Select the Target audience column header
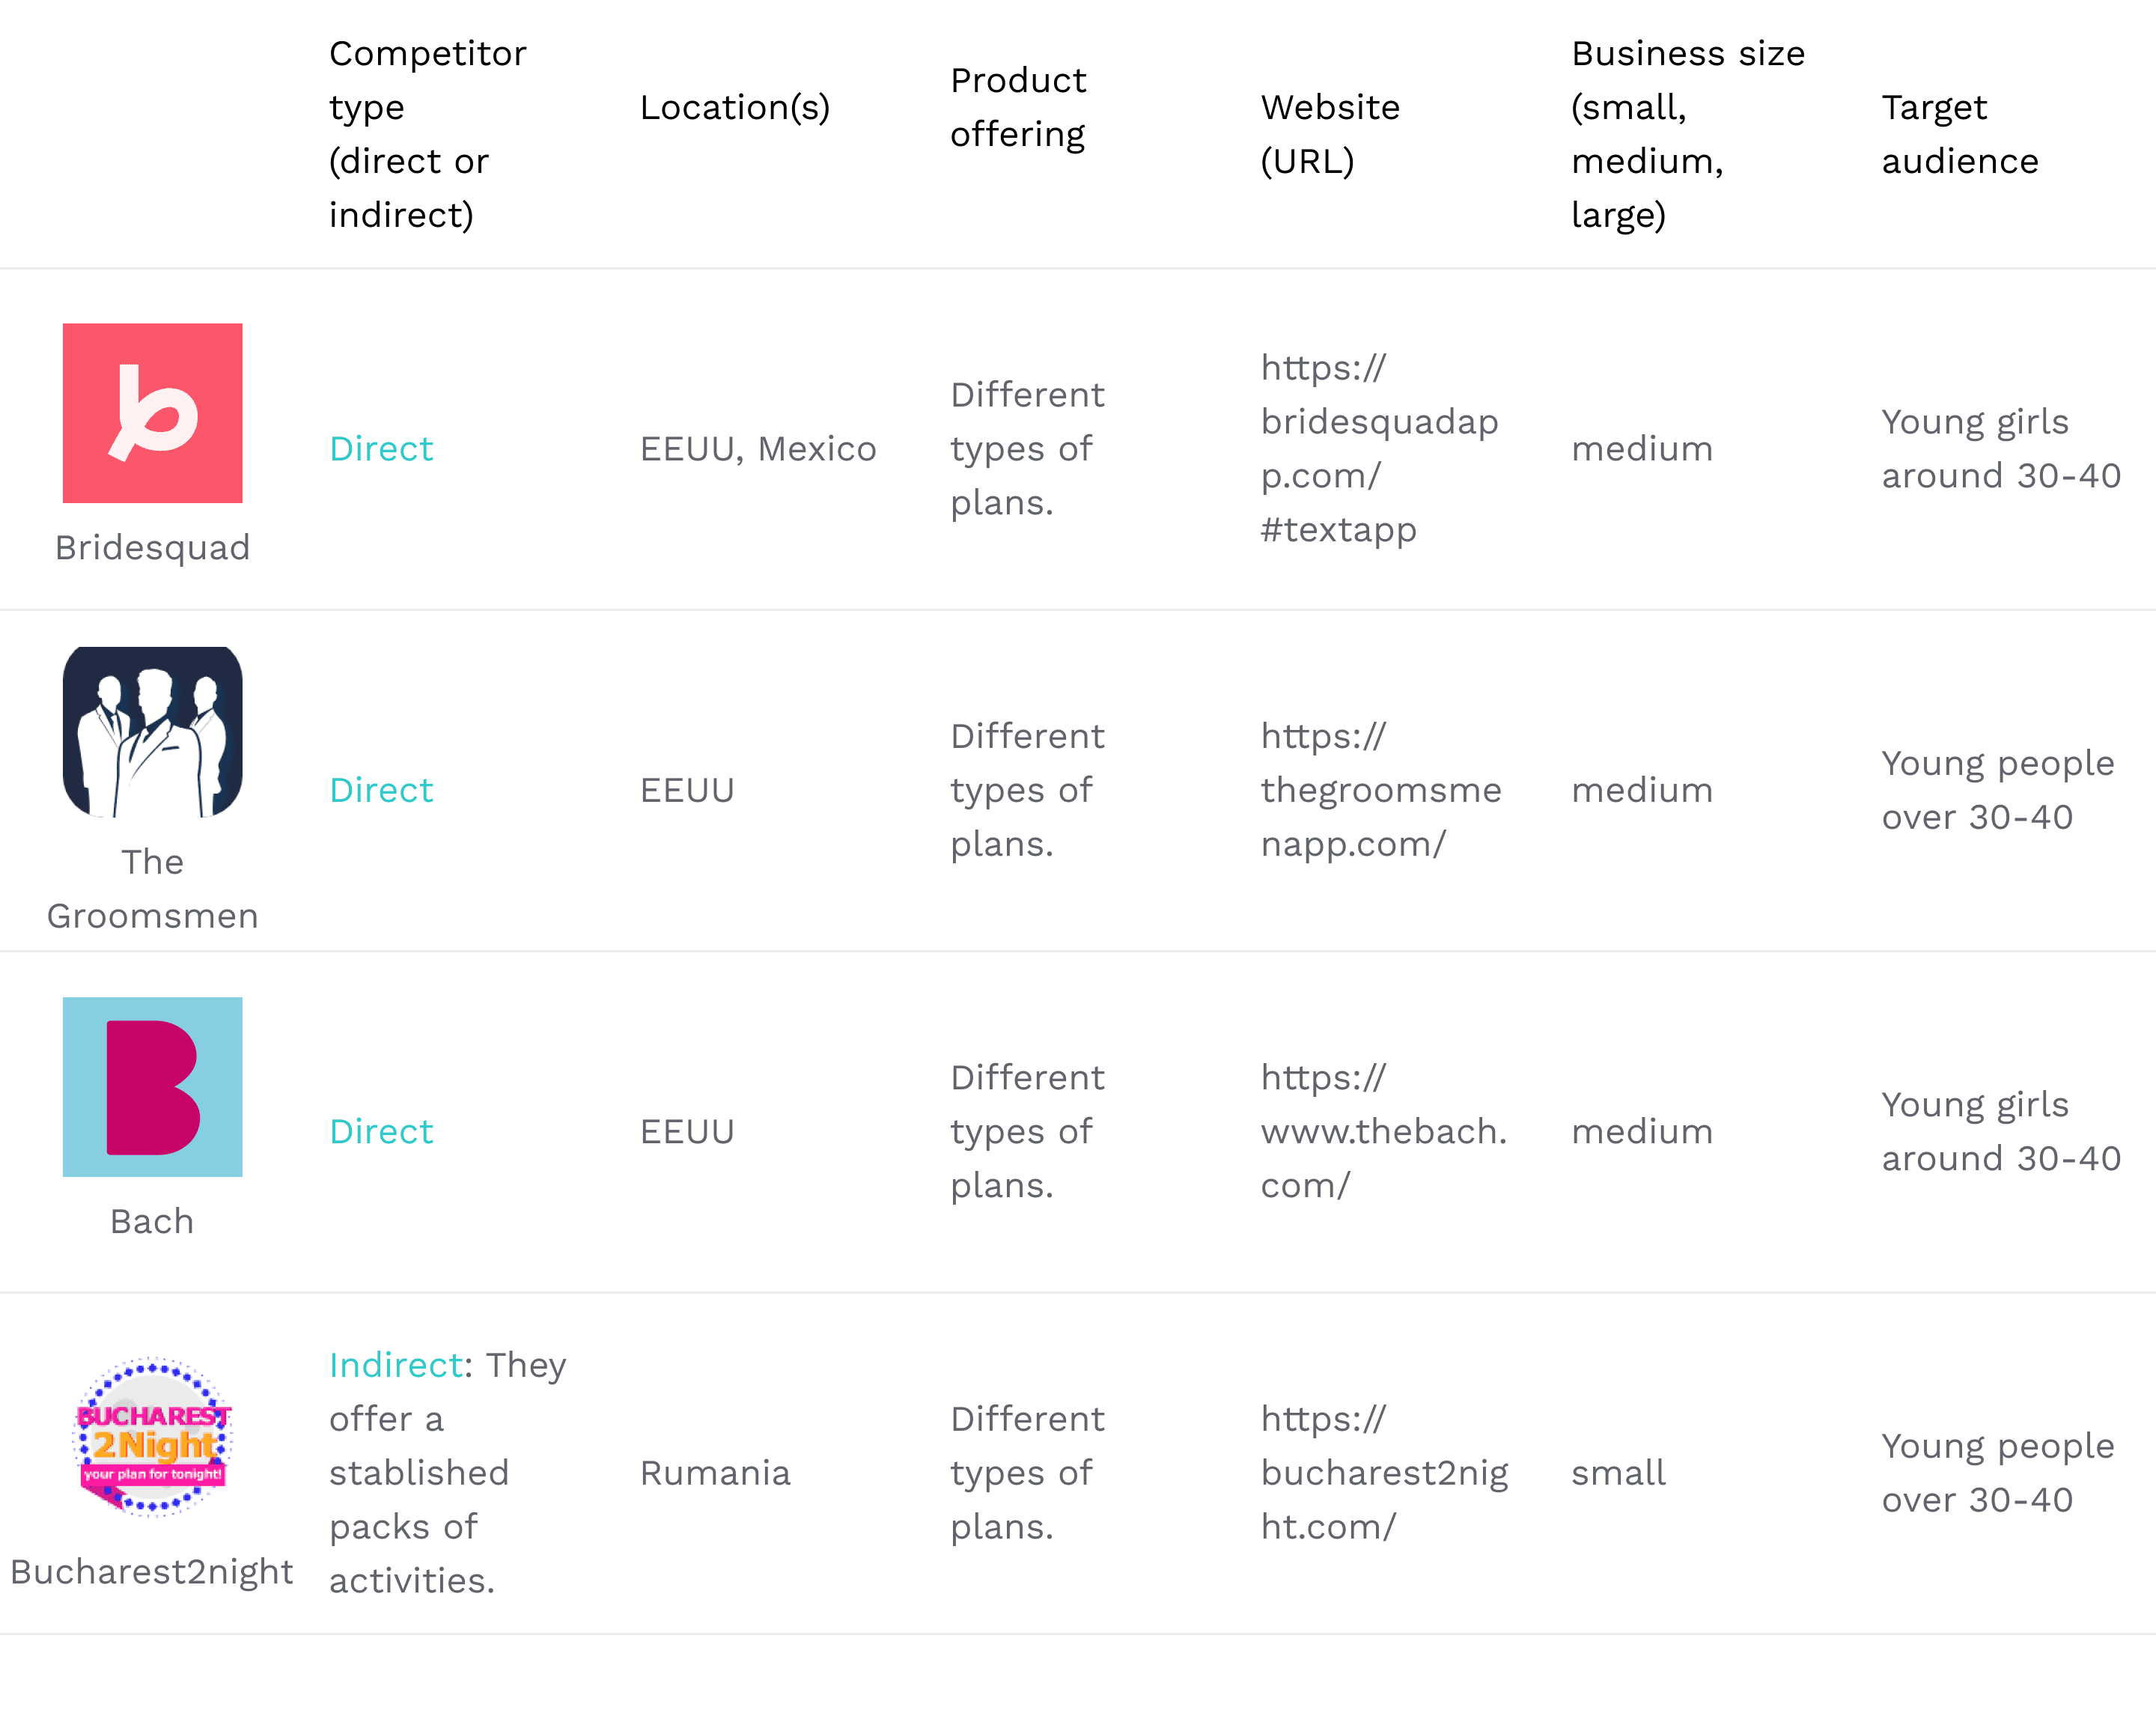The height and width of the screenshot is (1716, 2156). coord(1960,134)
